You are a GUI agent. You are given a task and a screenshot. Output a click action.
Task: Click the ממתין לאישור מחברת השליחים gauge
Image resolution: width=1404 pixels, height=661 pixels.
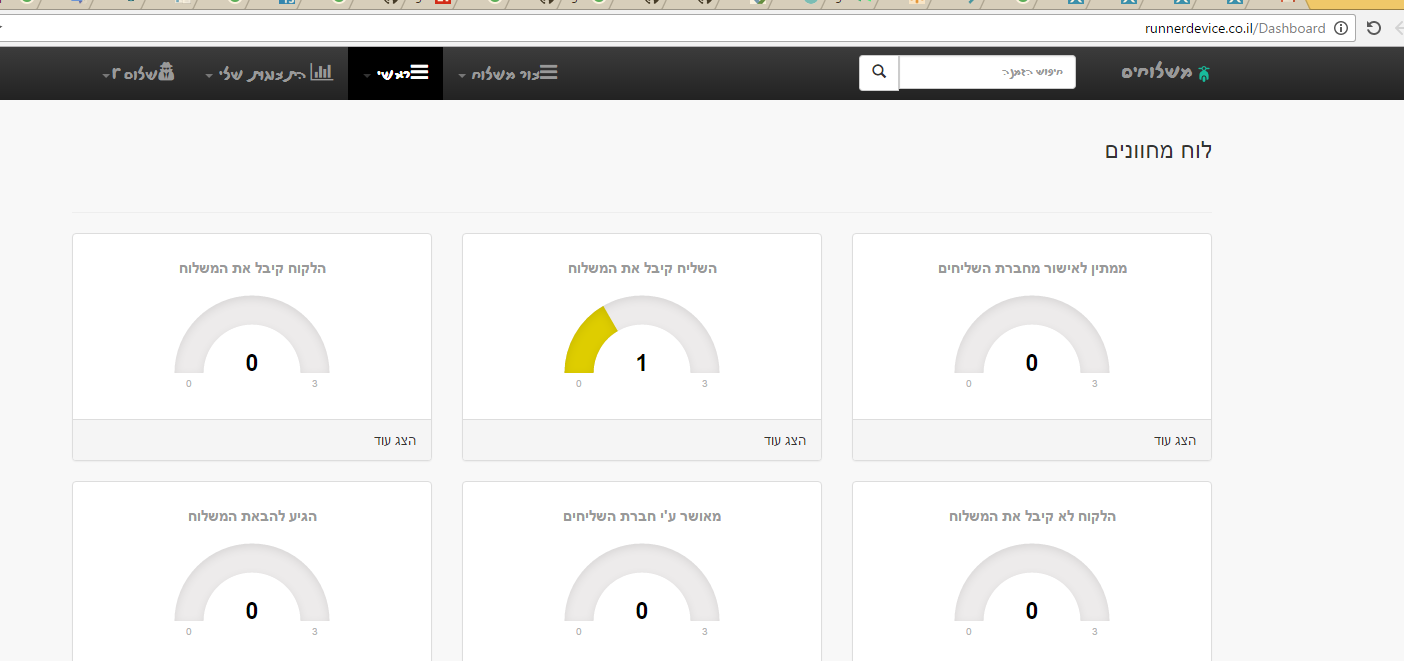click(x=1032, y=335)
